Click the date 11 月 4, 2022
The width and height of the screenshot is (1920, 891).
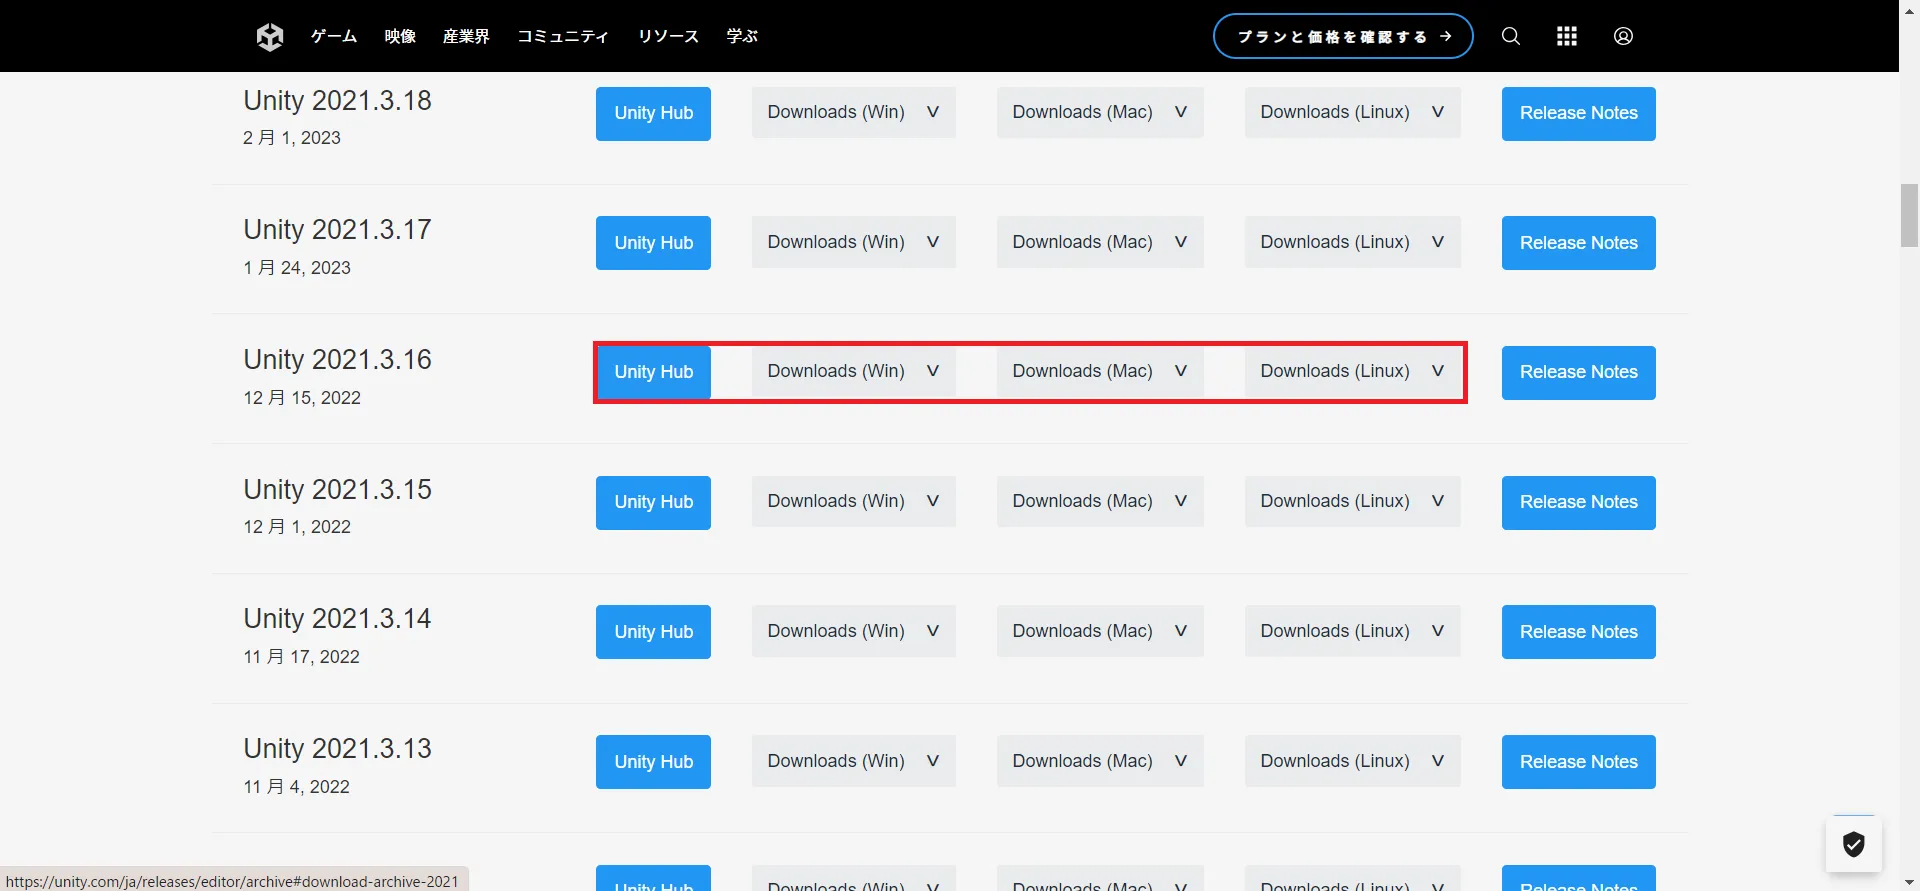pyautogui.click(x=296, y=786)
